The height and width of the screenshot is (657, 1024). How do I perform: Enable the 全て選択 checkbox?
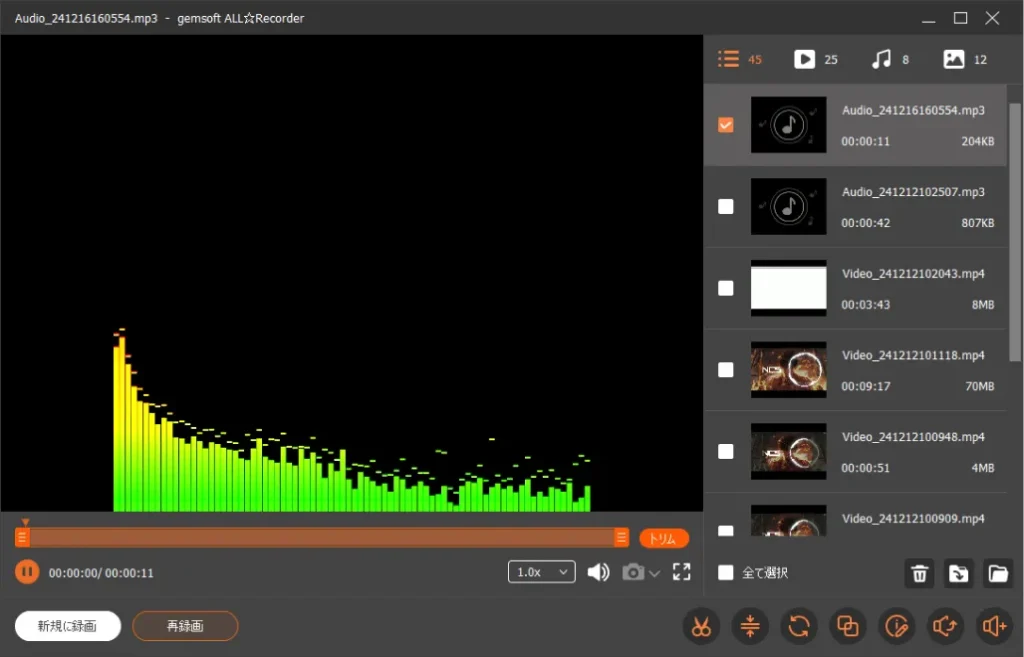pos(726,573)
